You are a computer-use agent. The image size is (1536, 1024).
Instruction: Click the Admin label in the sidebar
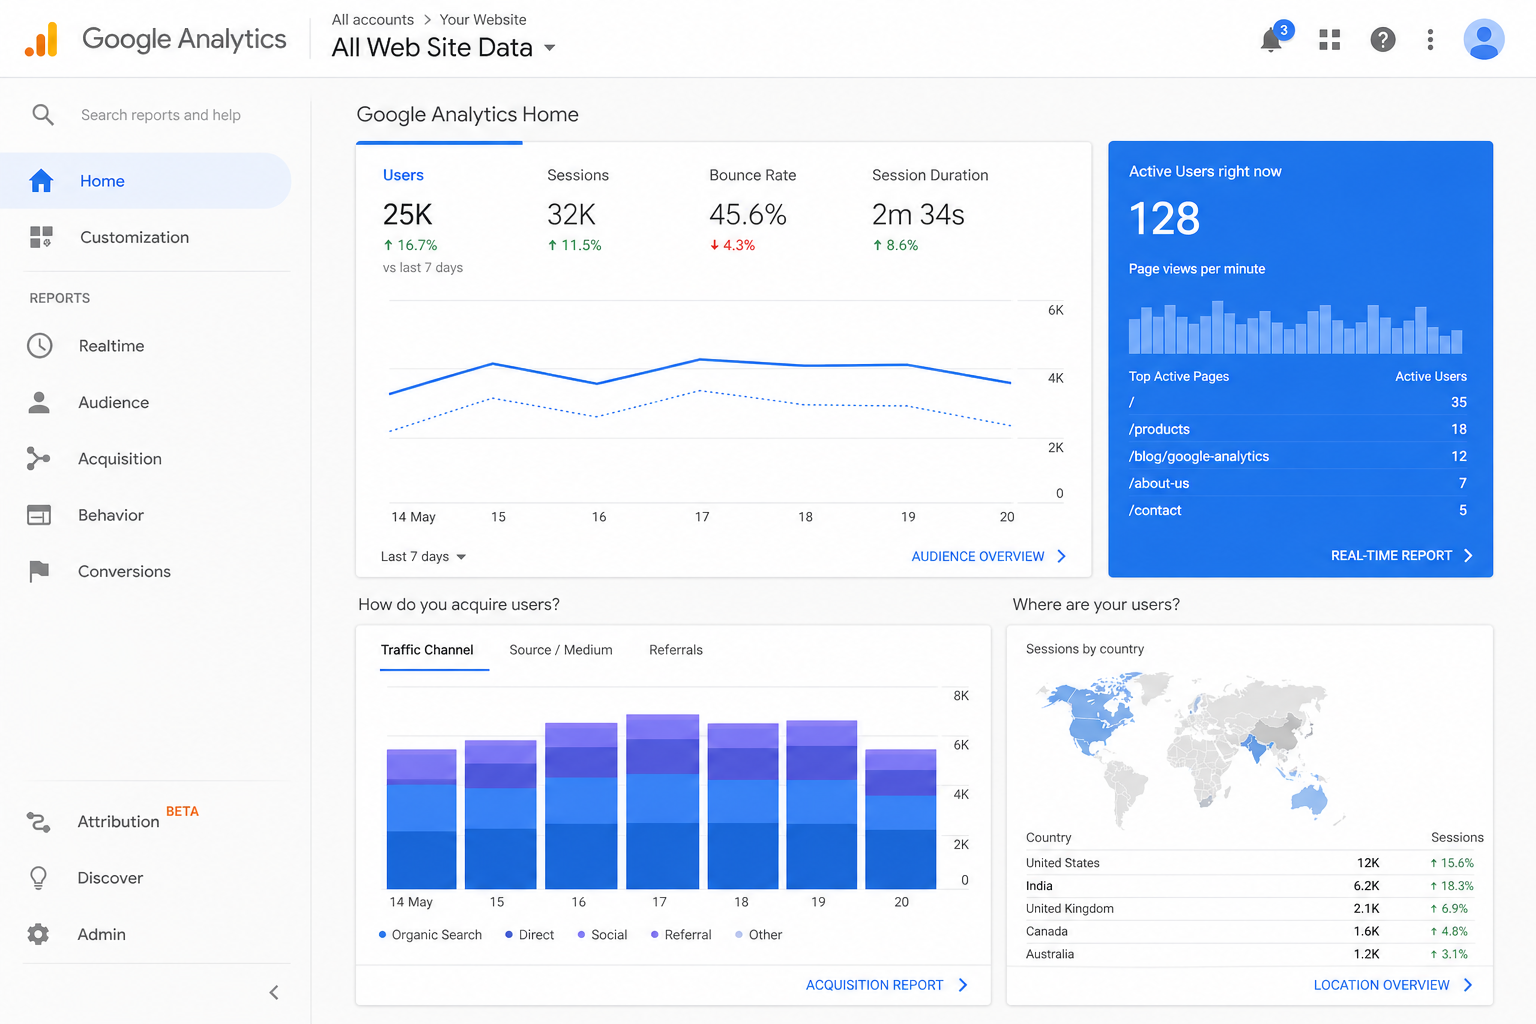(101, 934)
